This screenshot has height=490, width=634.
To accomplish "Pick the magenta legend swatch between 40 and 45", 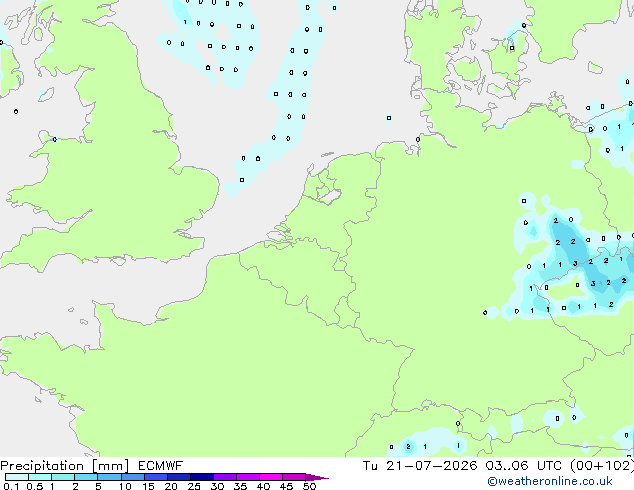I will pyautogui.click(x=271, y=477).
